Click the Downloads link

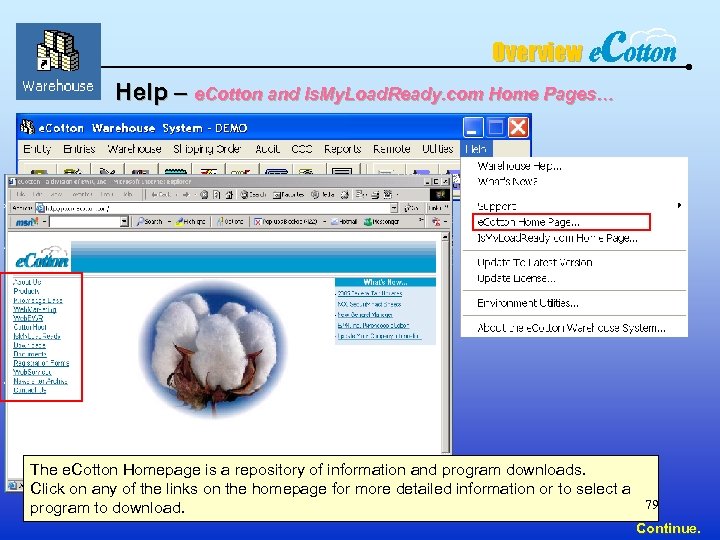(x=29, y=345)
